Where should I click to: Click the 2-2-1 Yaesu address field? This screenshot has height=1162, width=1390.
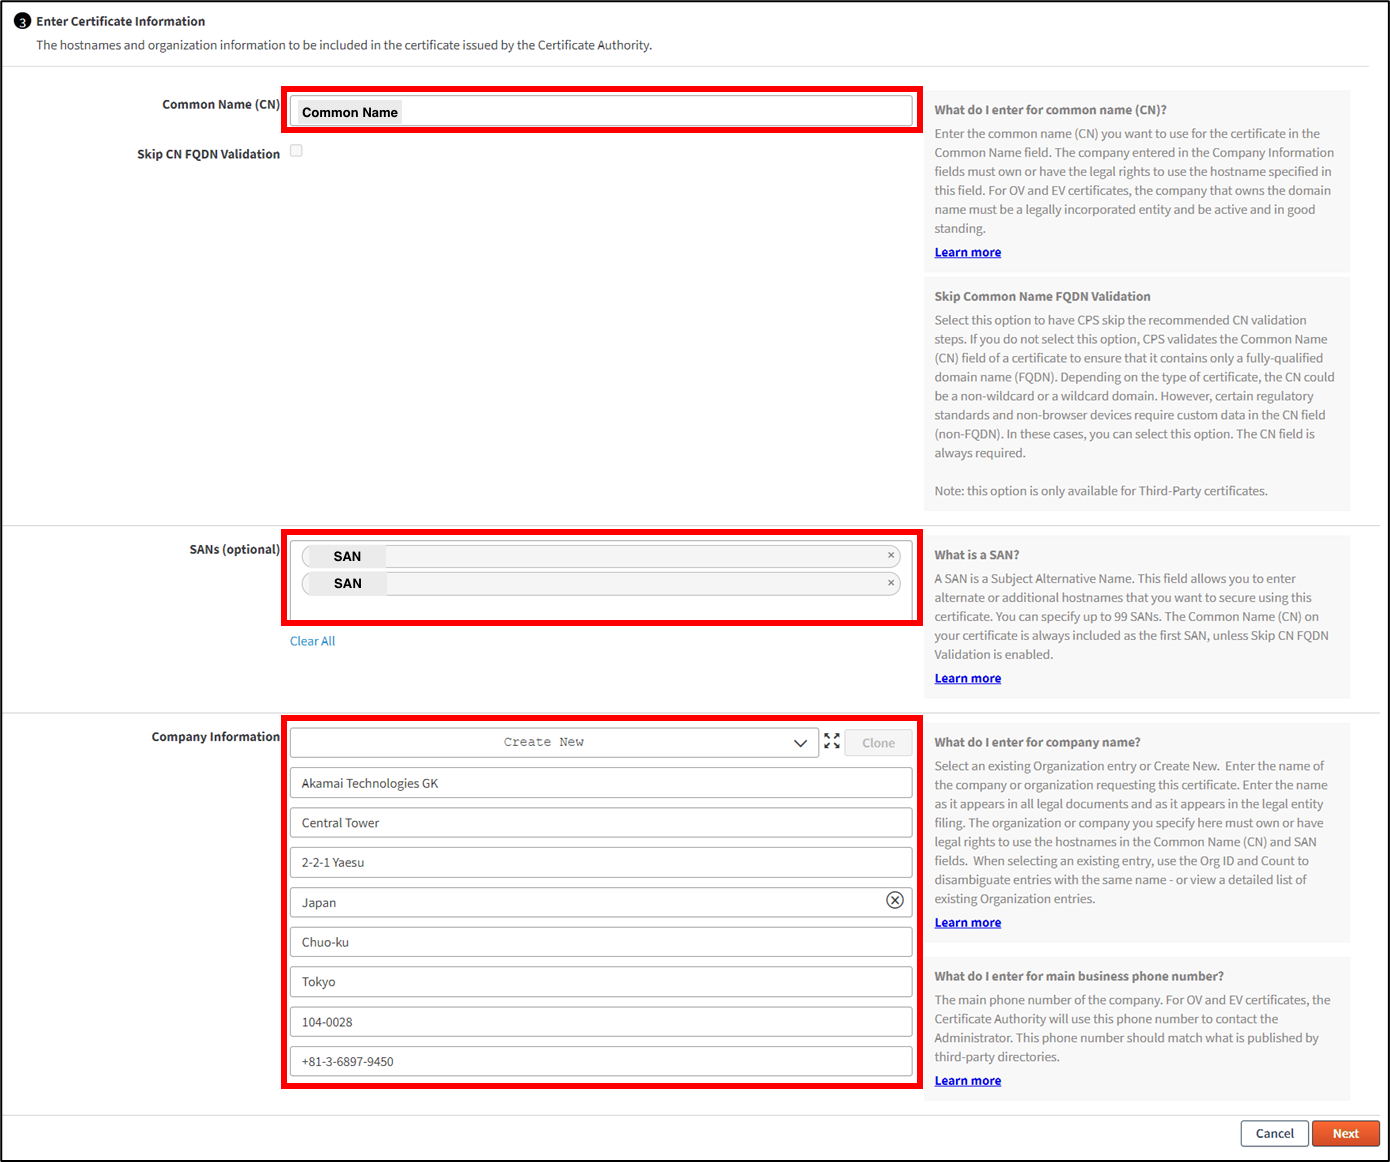(601, 862)
